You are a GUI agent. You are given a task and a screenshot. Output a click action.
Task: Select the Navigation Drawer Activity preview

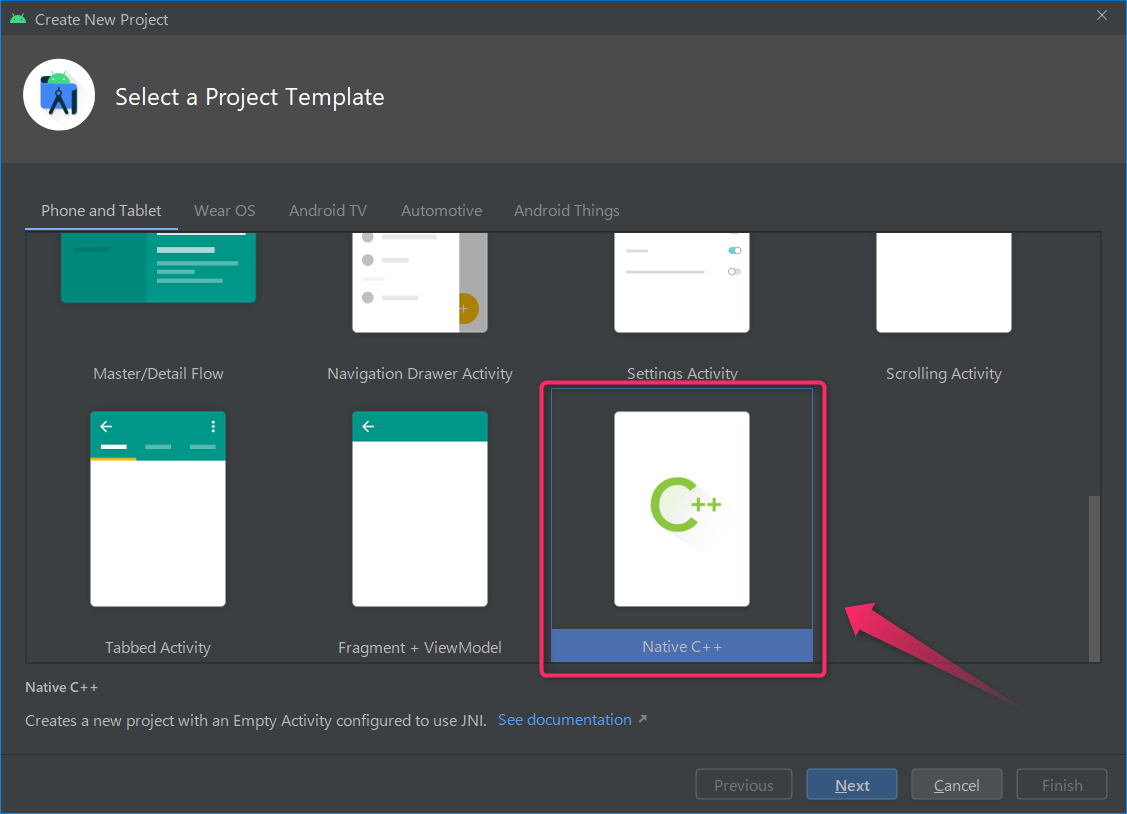pyautogui.click(x=420, y=282)
